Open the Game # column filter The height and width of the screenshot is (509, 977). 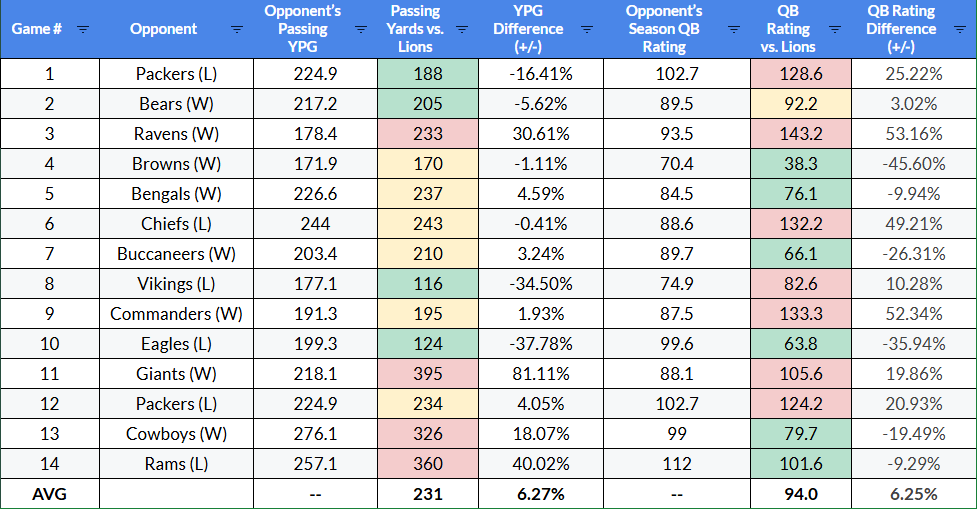82,29
